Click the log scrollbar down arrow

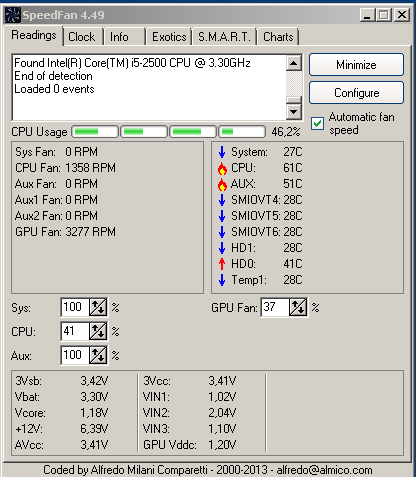pyautogui.click(x=294, y=111)
